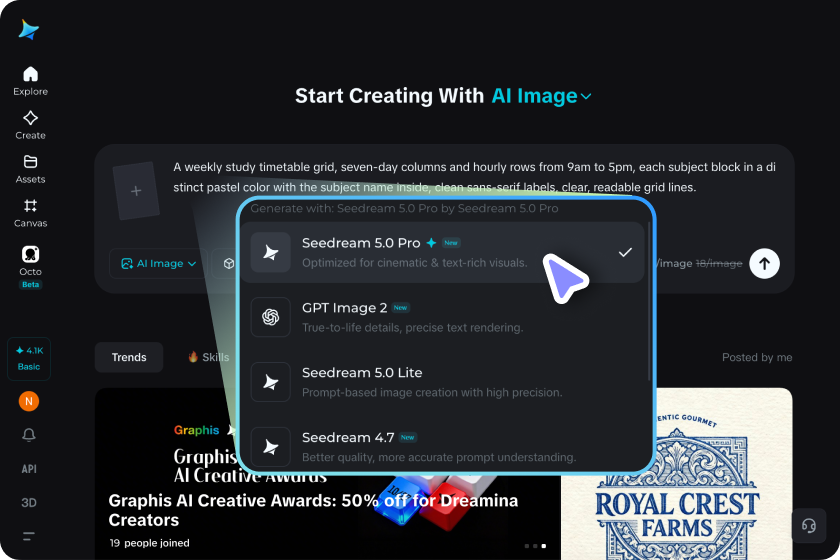The width and height of the screenshot is (840, 560).
Task: Open the Explore home section
Action: (31, 81)
